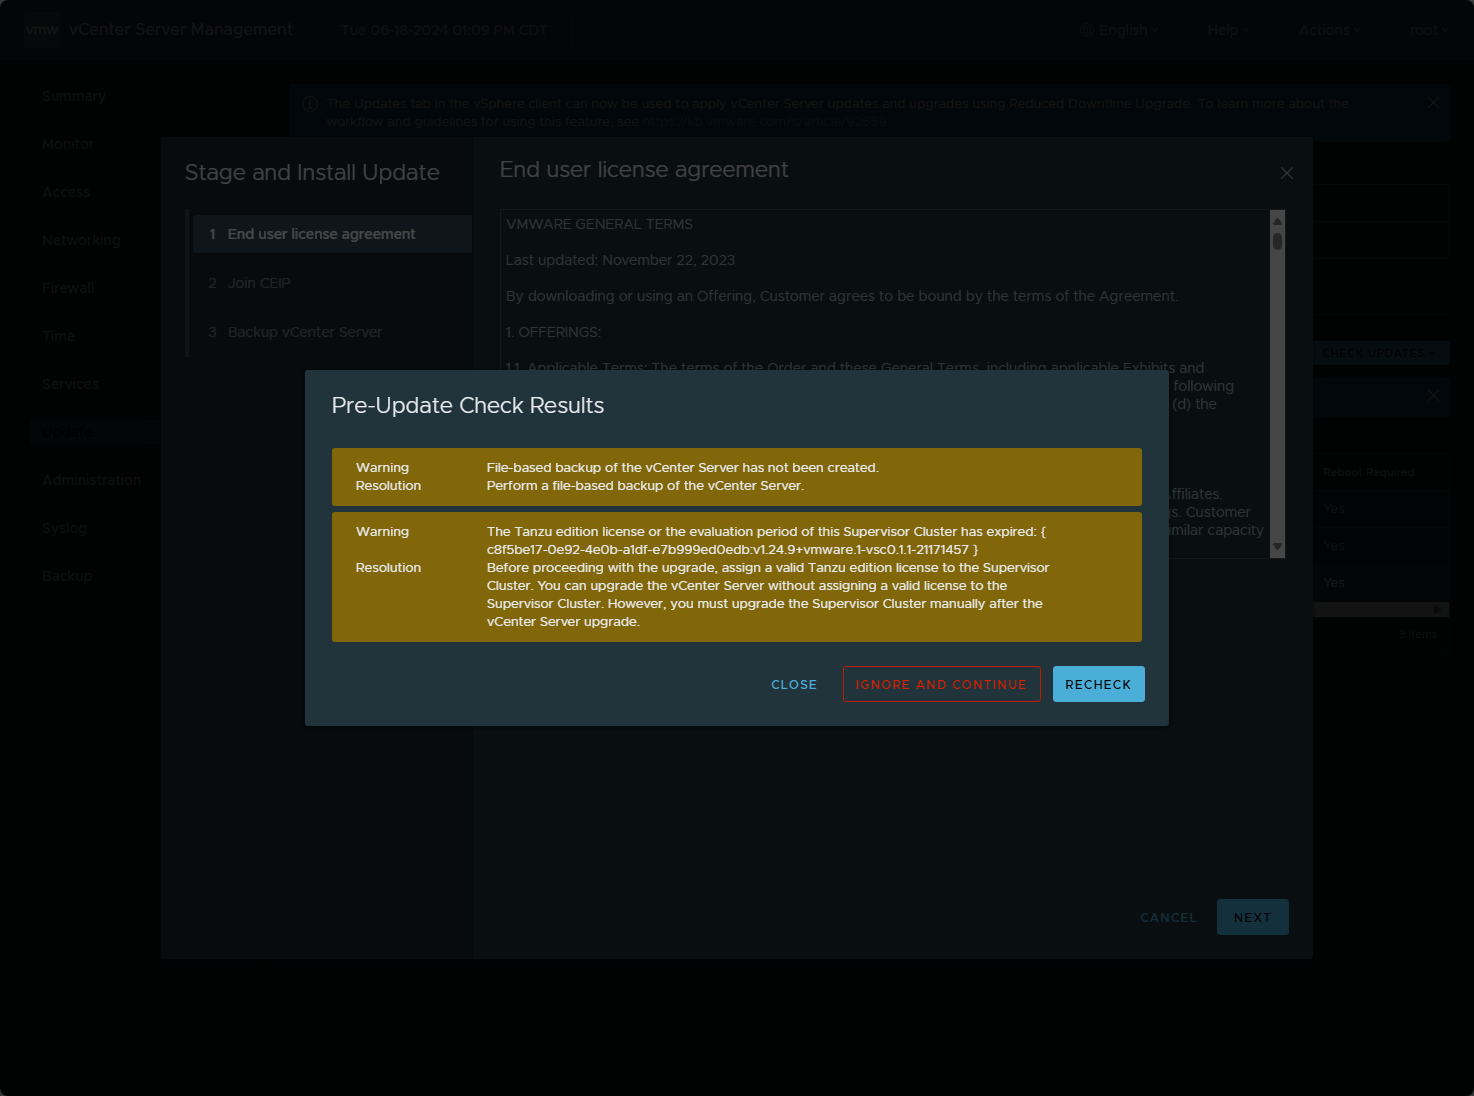Open the Actions dropdown menu
1474x1096 pixels.
click(1329, 30)
